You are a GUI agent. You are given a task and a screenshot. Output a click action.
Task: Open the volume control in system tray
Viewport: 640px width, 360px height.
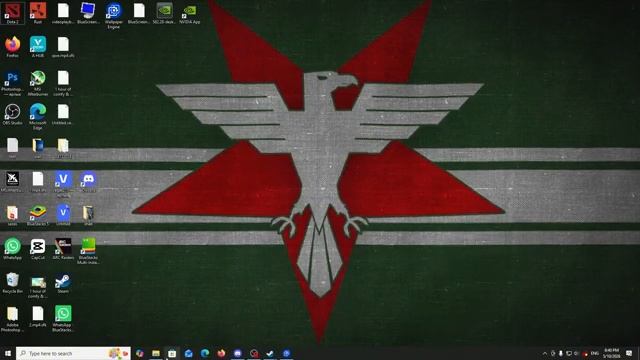[x=577, y=353]
